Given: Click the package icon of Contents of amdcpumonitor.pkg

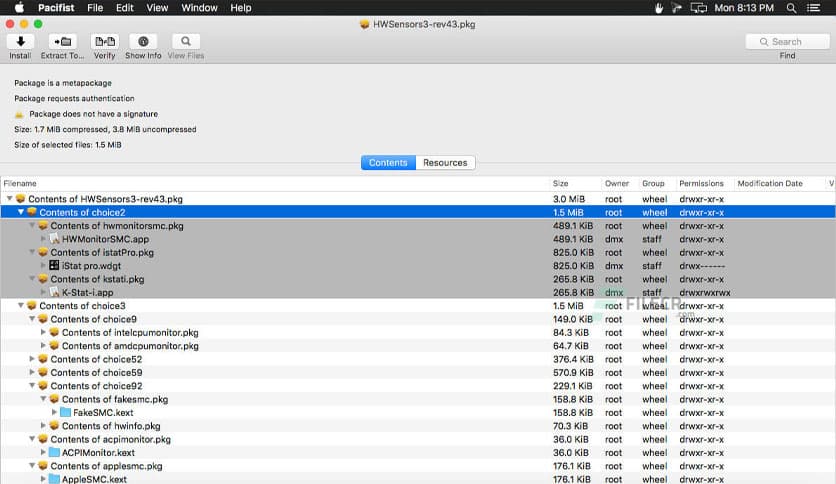Looking at the screenshot, I should [x=54, y=345].
